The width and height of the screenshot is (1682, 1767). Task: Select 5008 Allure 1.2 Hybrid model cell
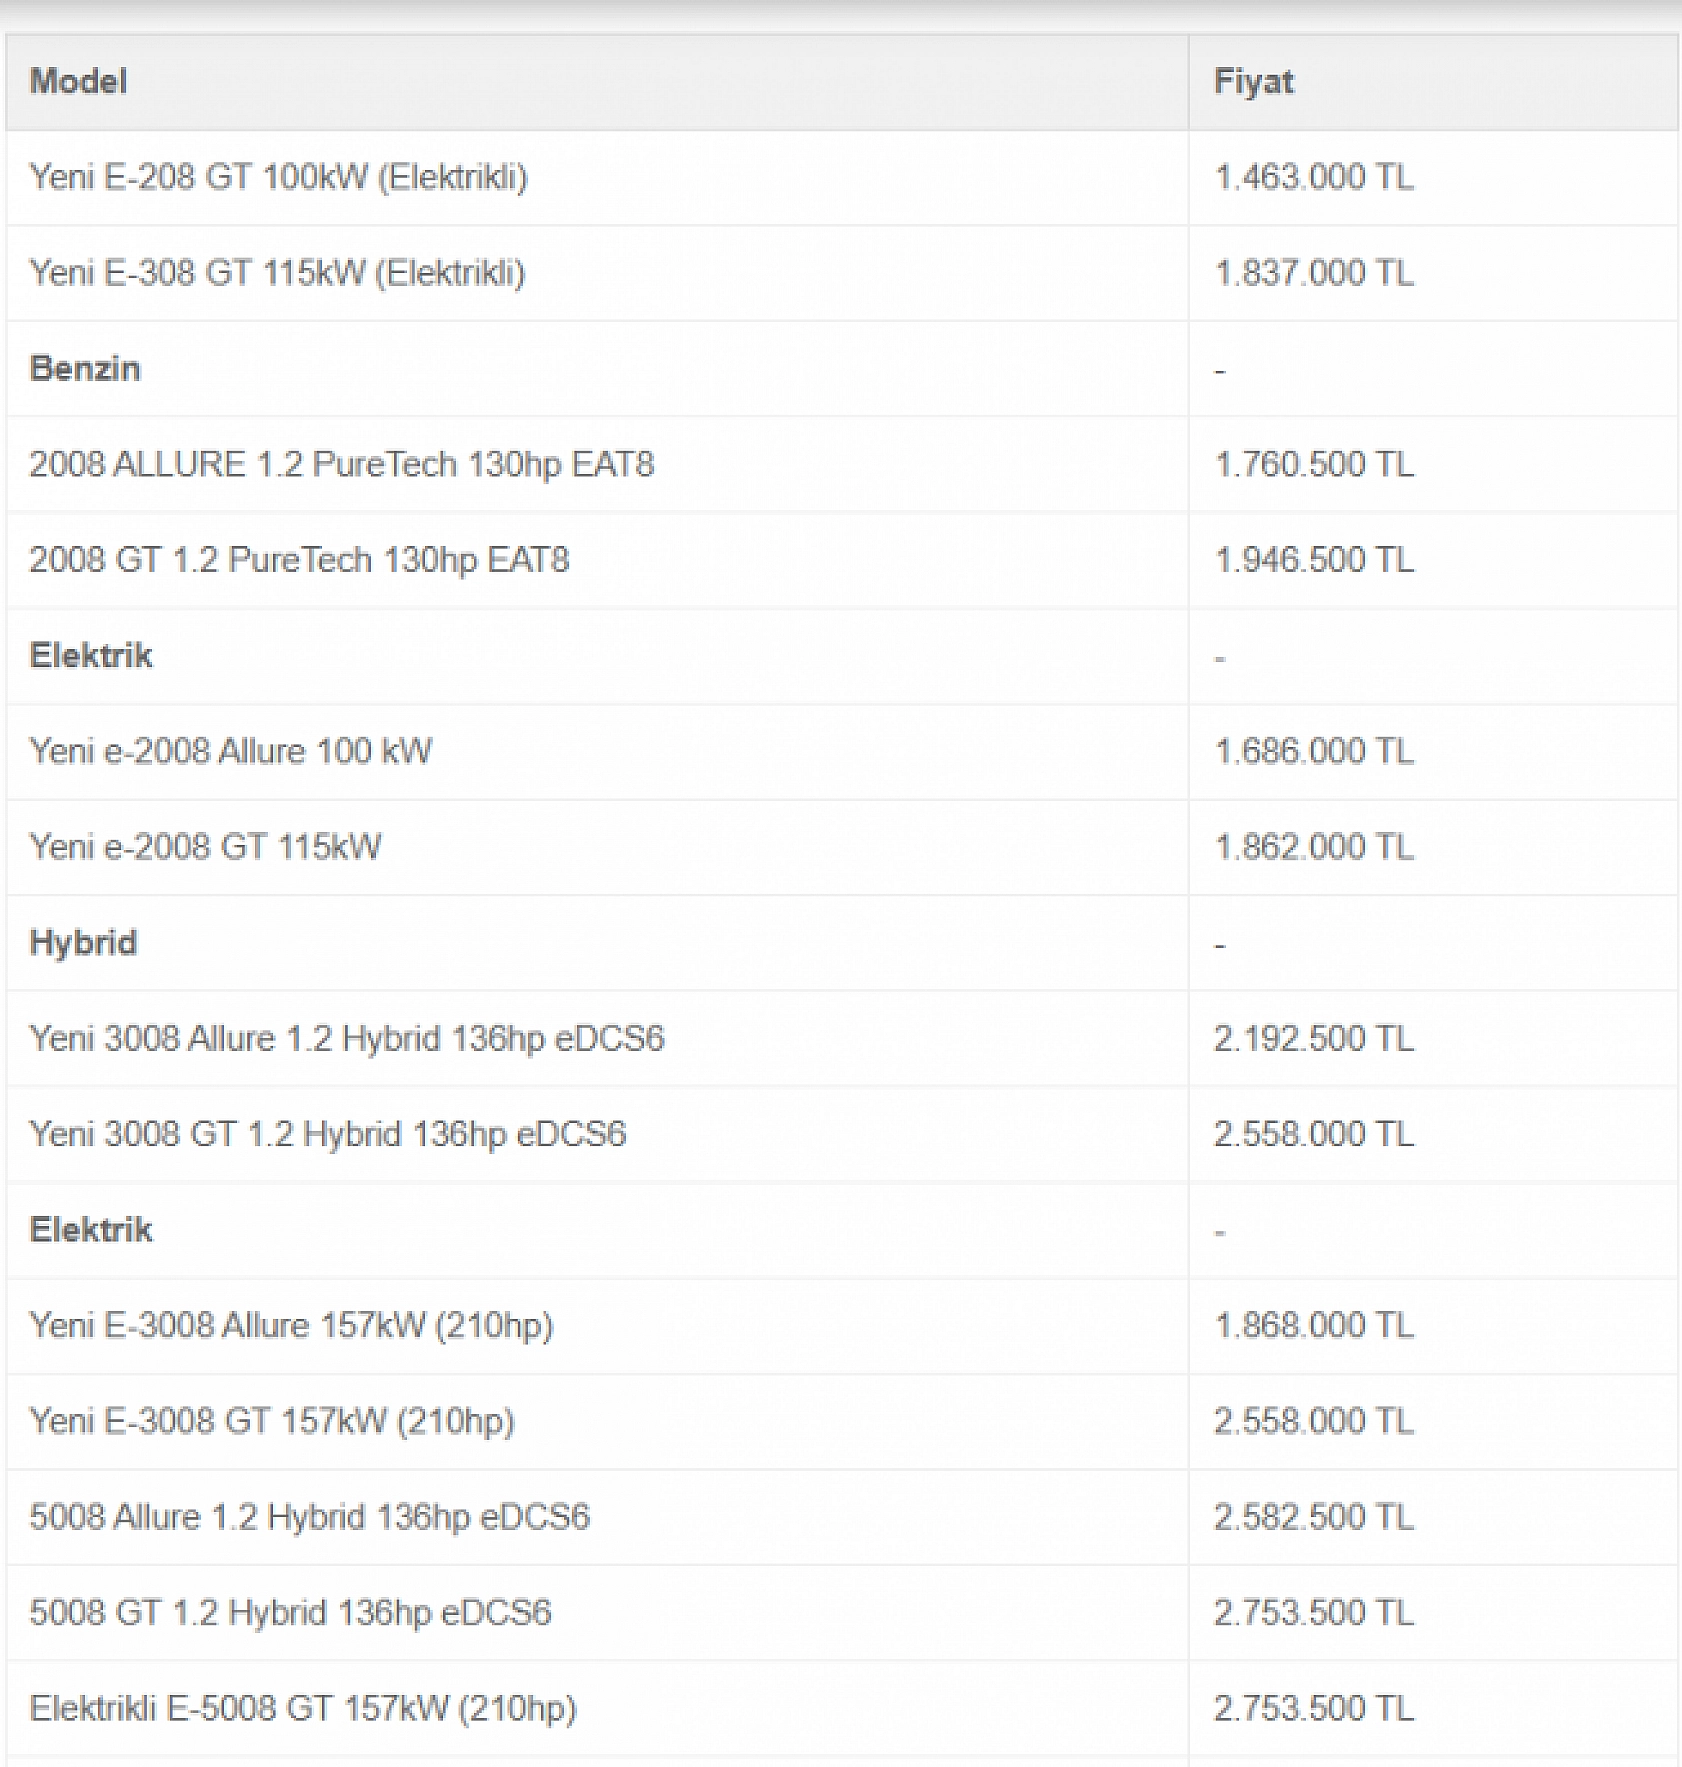pos(309,1517)
